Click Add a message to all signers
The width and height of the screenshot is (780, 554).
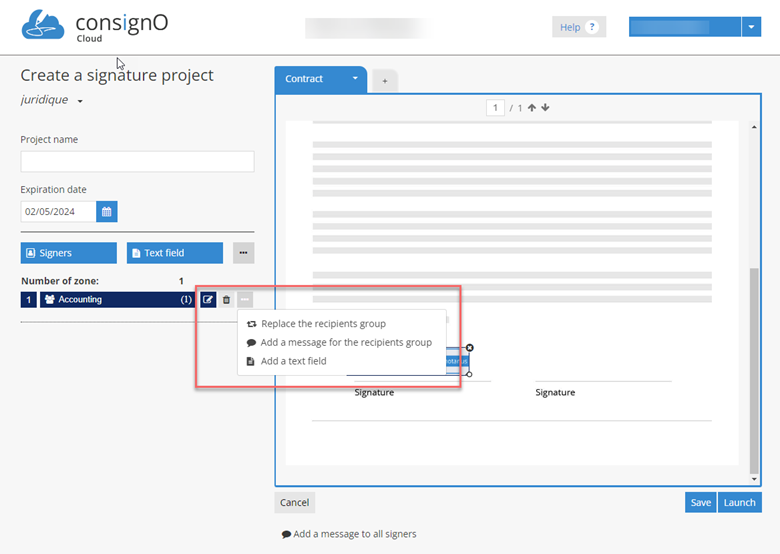349,534
